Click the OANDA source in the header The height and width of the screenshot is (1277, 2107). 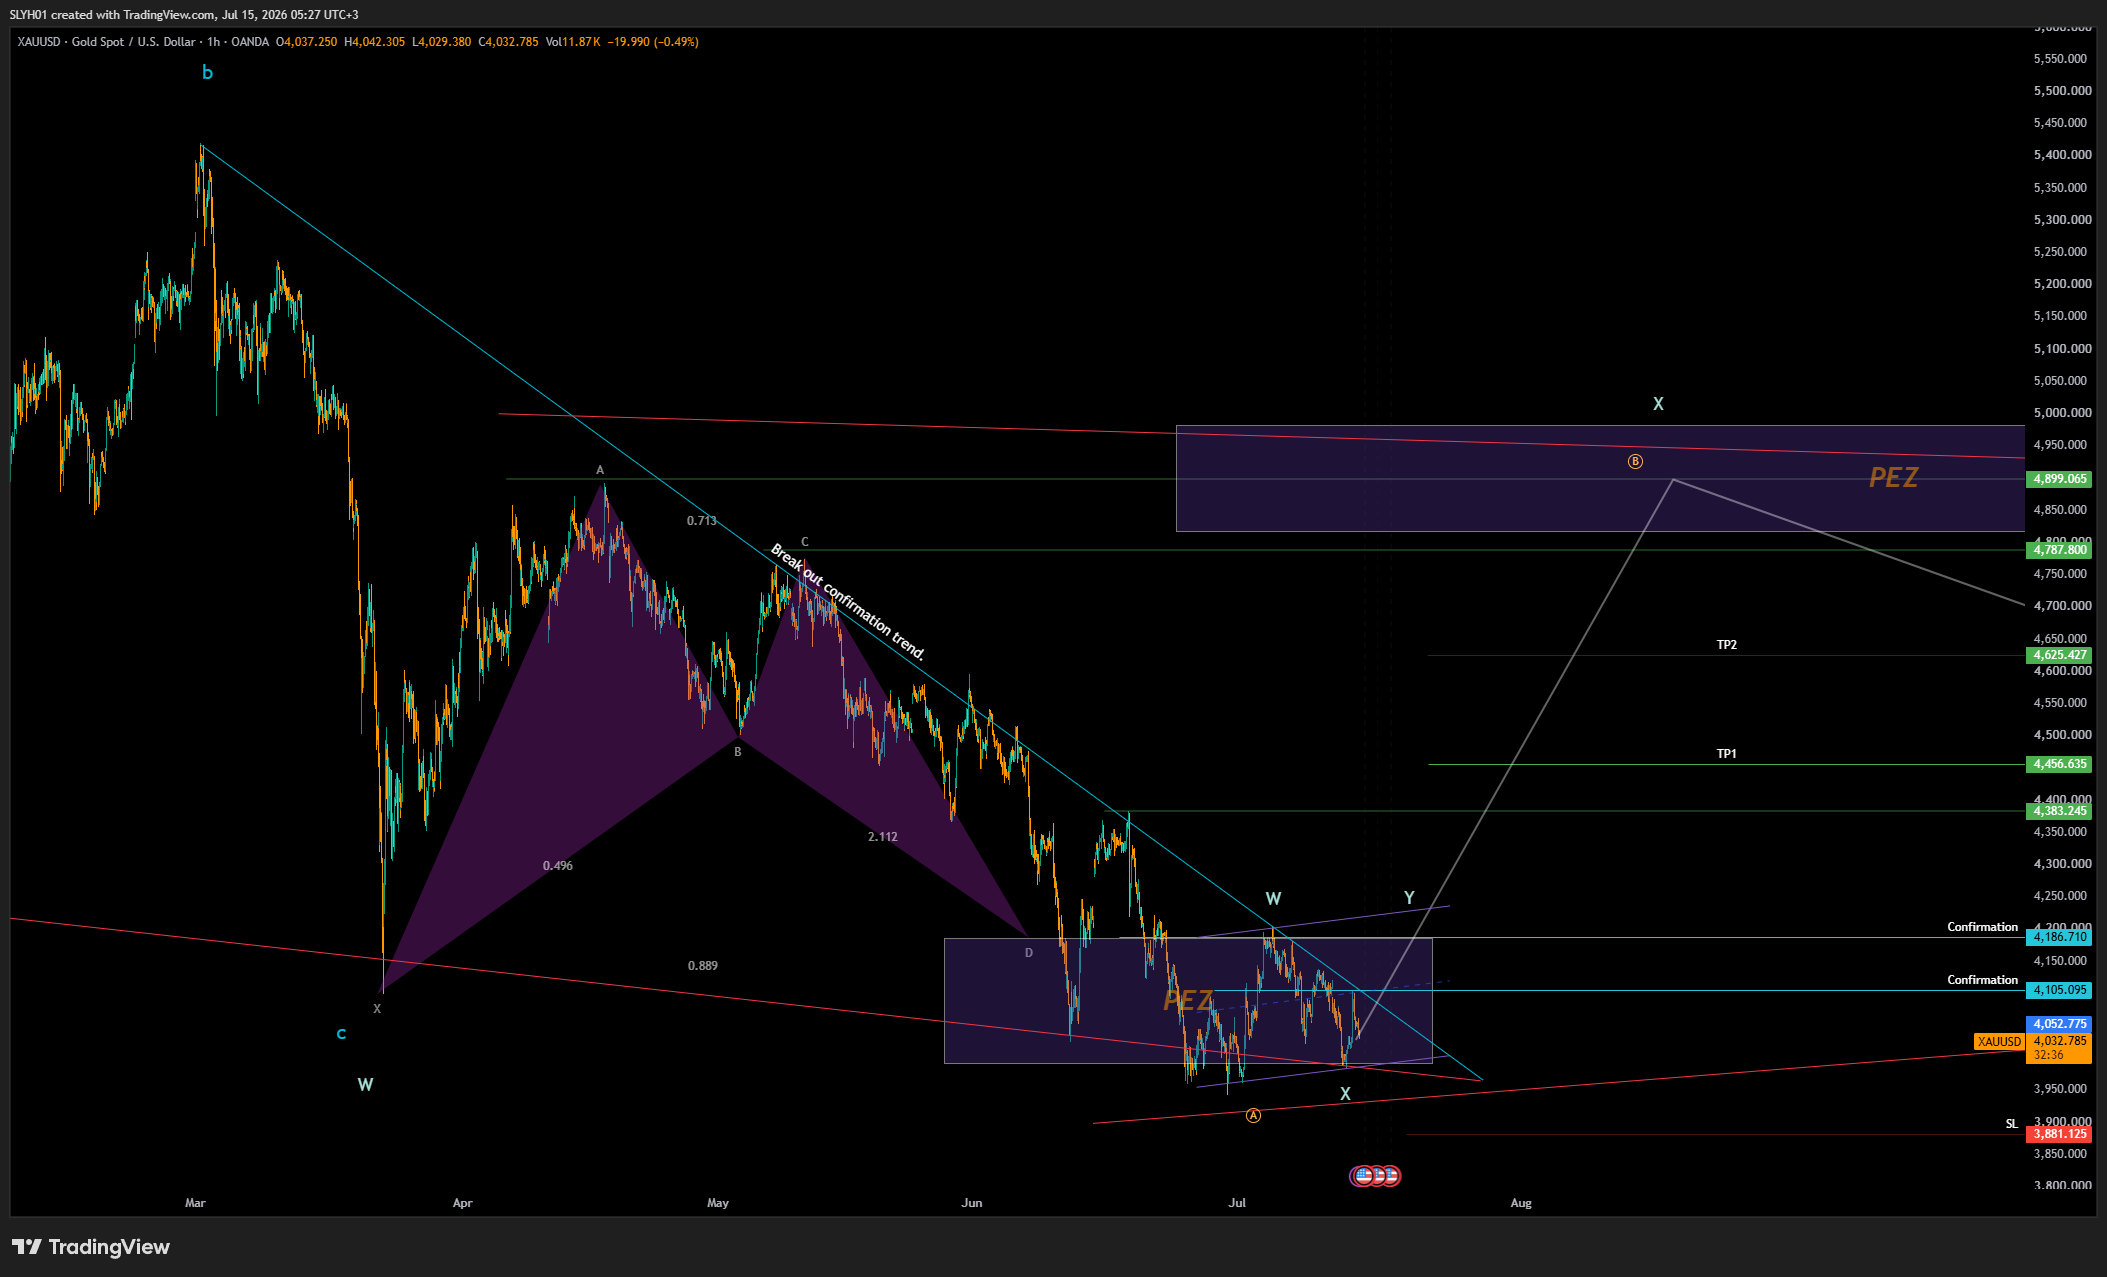[x=250, y=42]
